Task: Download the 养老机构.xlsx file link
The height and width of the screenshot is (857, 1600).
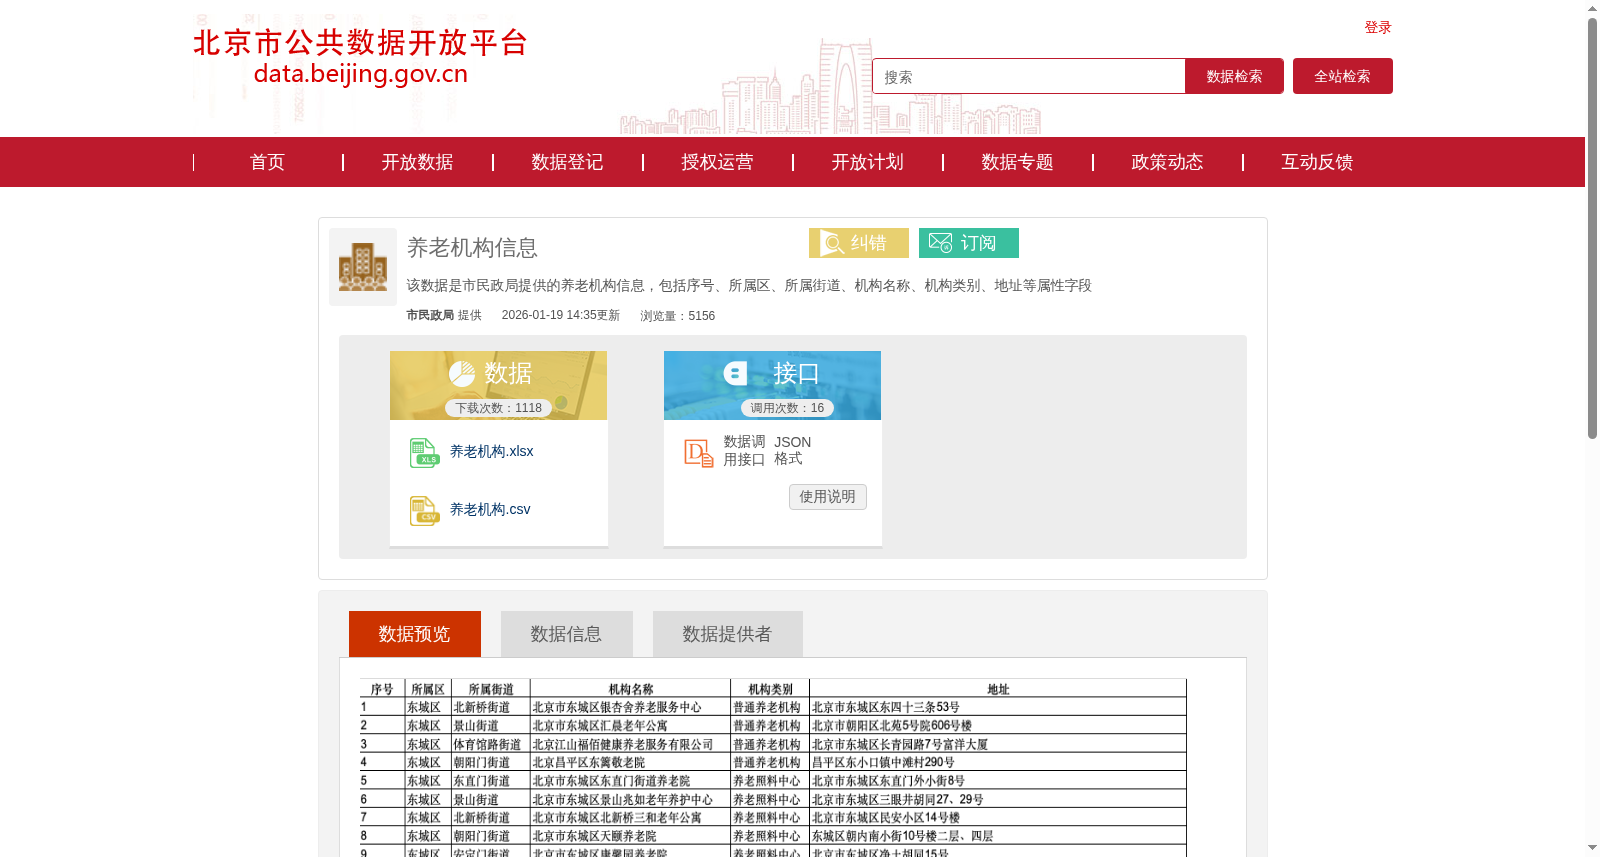Action: (x=491, y=451)
